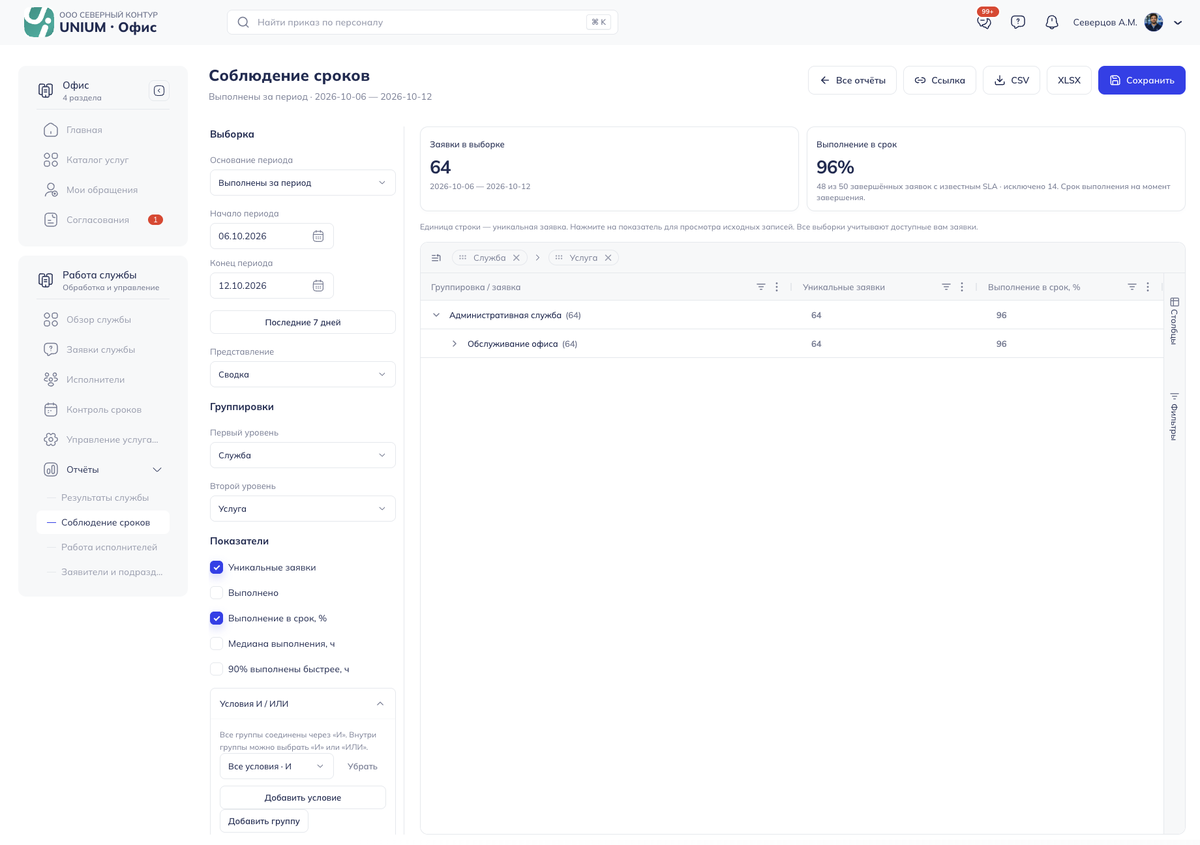Open column menu for Группировка / заявка
1200x845 pixels.
point(777,287)
